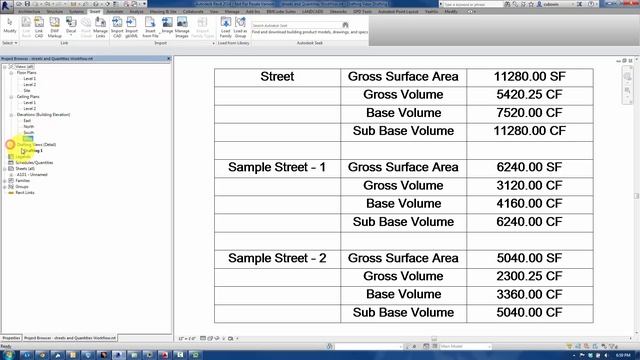The image size is (640, 360).
Task: Click the zoom tool in navigation bar
Action: pos(627,90)
